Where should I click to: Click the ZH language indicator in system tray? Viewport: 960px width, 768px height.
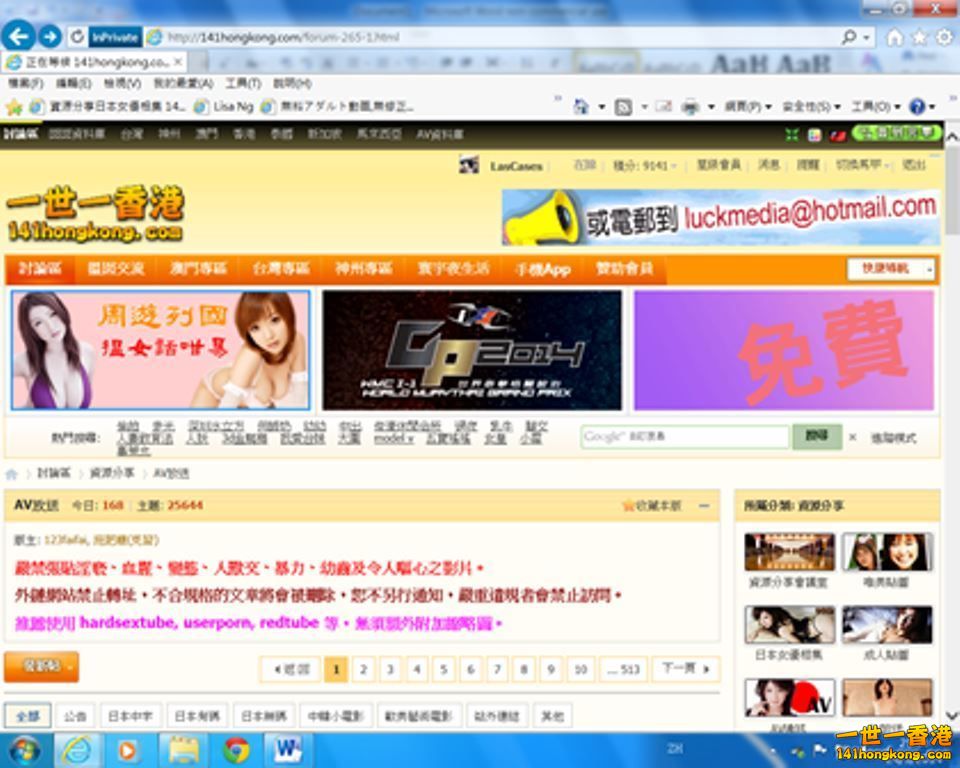coord(675,748)
